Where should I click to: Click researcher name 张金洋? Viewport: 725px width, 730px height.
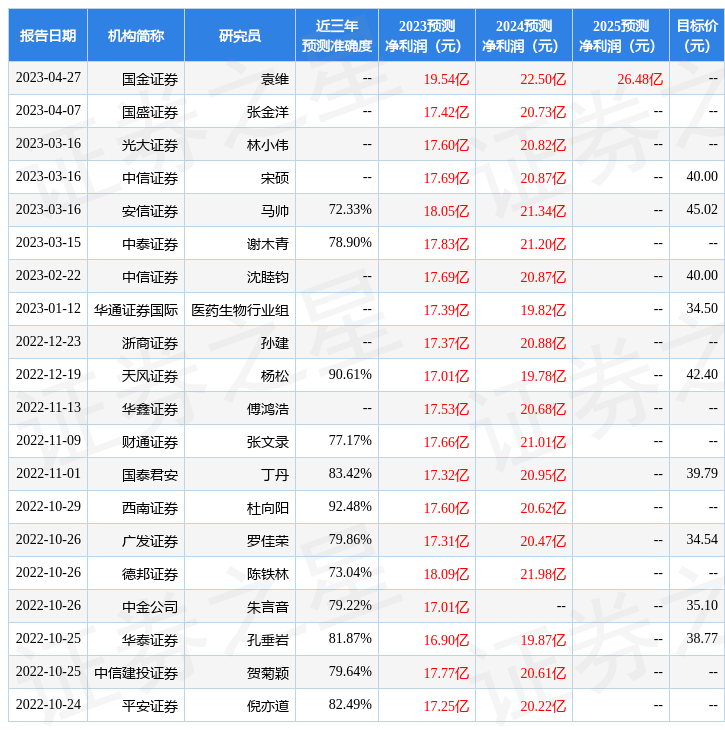[268, 112]
